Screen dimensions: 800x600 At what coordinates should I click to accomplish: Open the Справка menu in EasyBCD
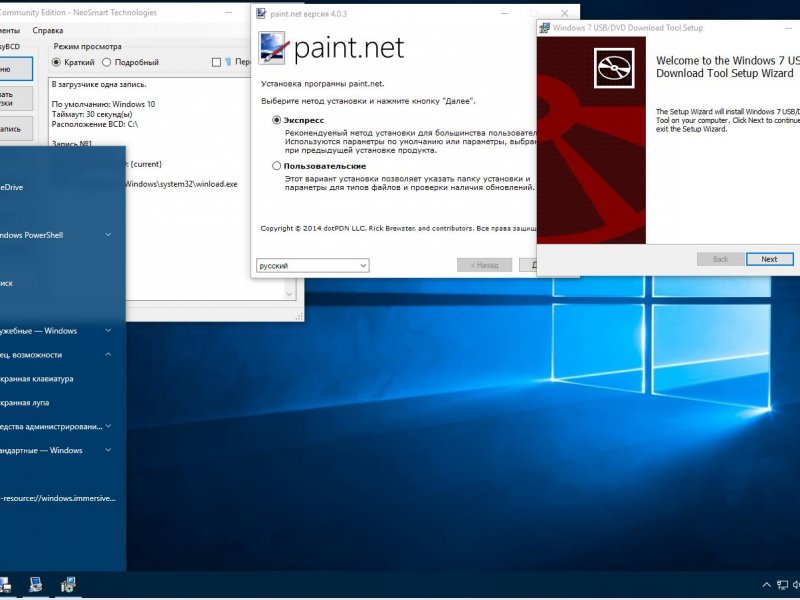(48, 31)
